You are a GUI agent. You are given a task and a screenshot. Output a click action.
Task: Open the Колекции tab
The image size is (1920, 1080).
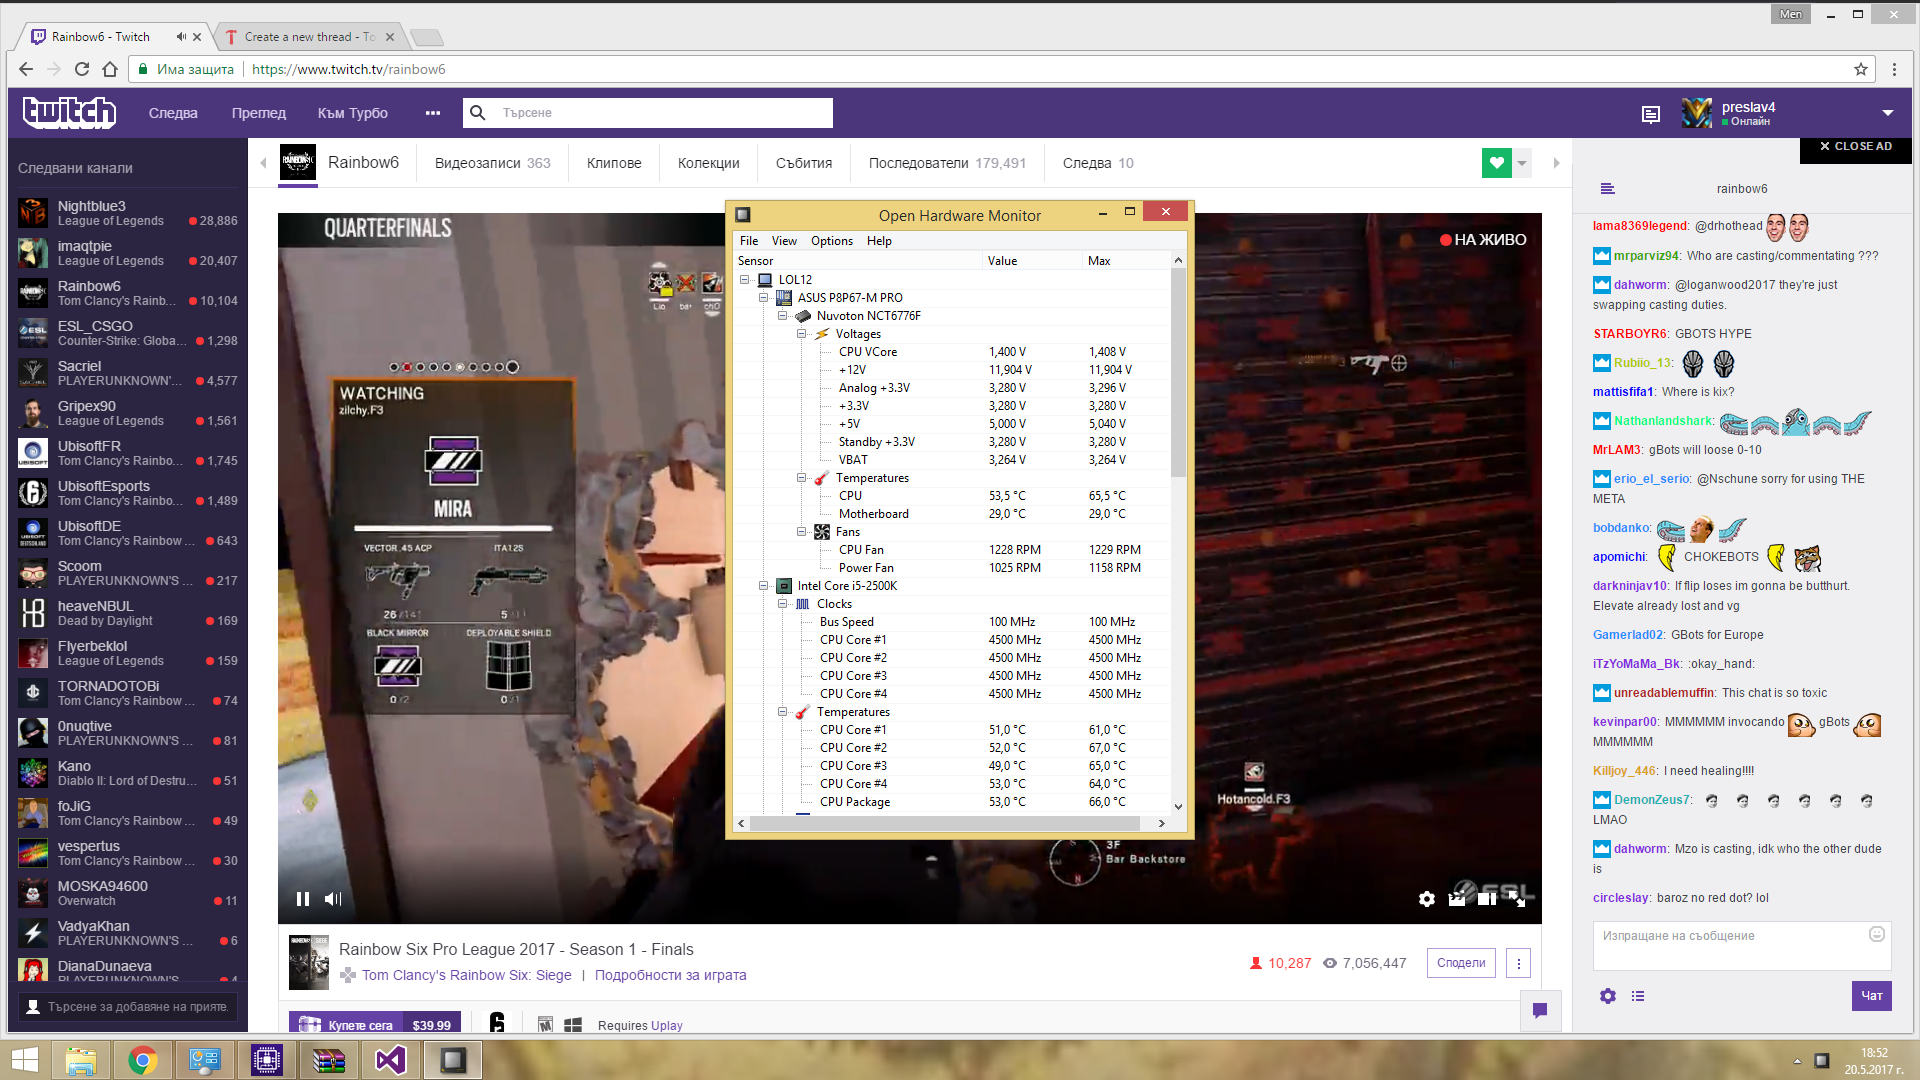(709, 163)
